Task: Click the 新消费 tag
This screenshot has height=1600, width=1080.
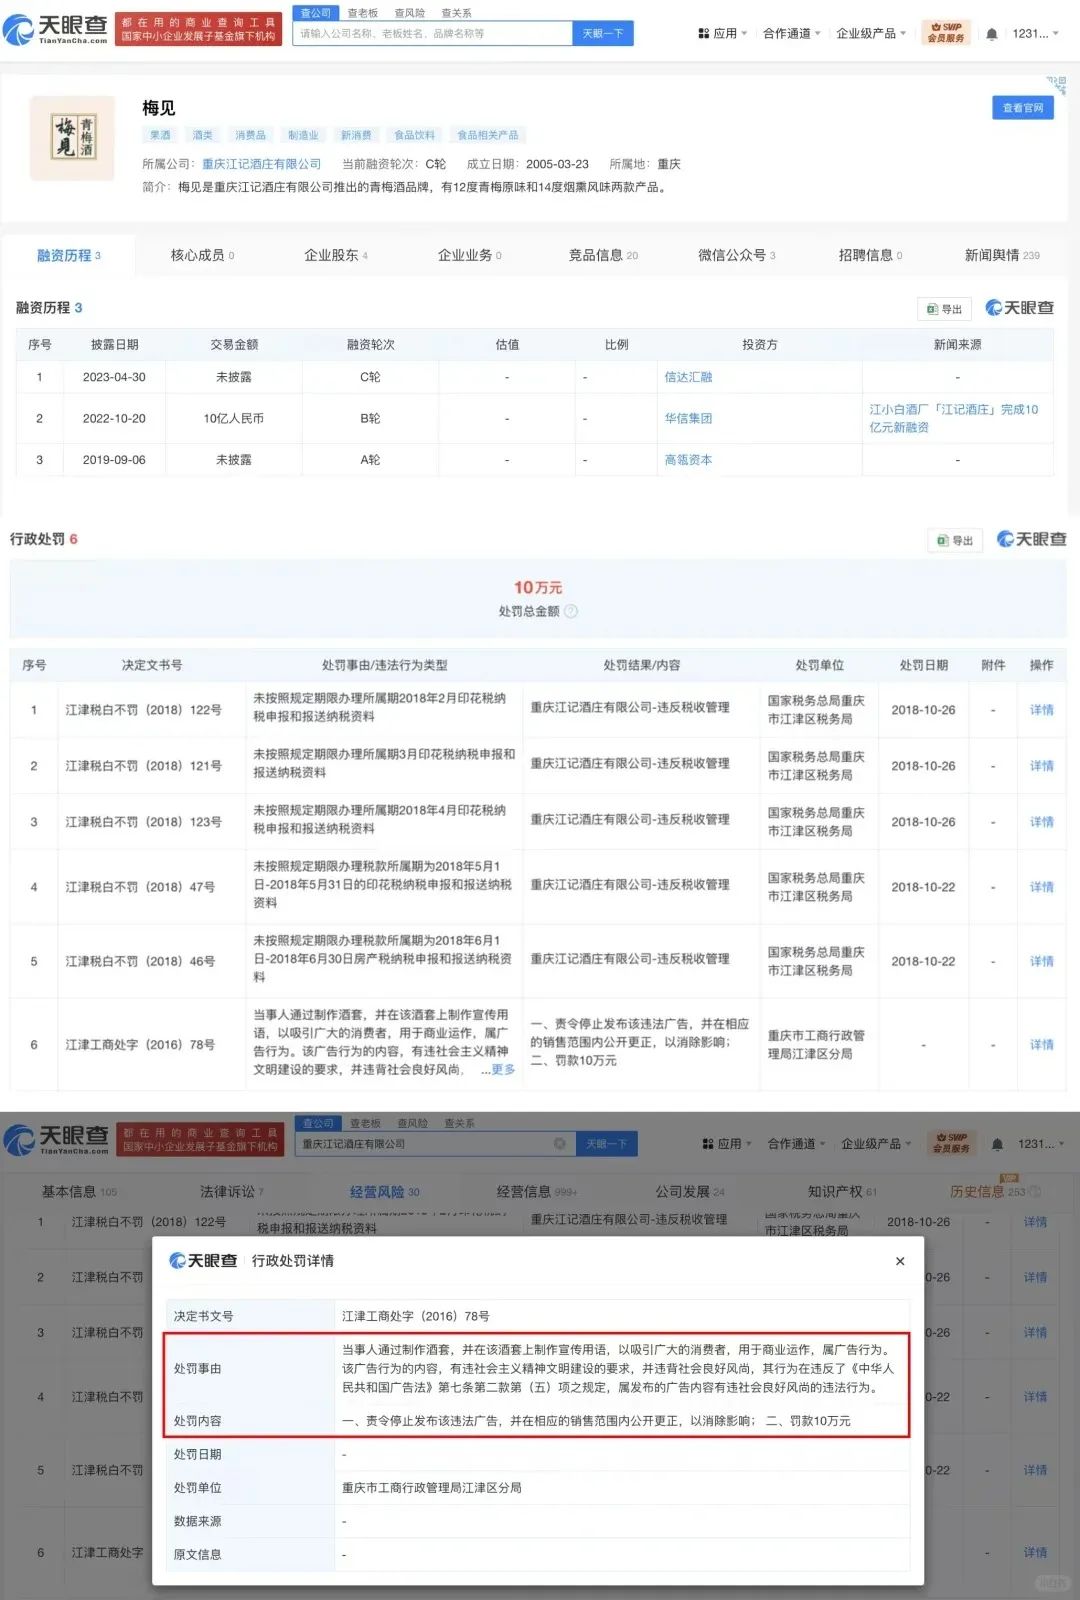Action: click(x=356, y=135)
